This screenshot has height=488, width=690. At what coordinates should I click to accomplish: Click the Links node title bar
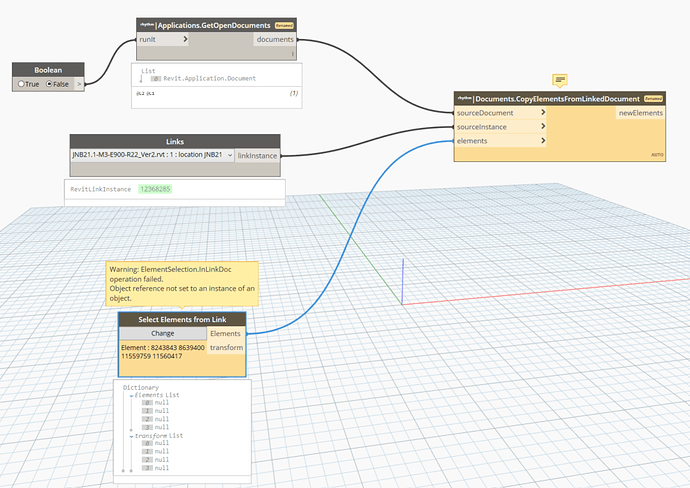pos(175,141)
